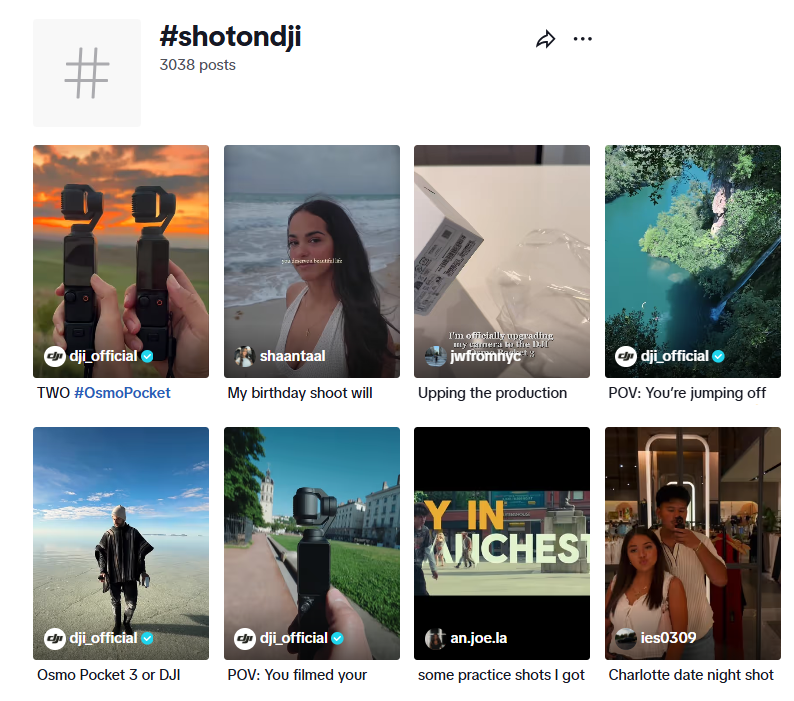The image size is (794, 701).
Task: Open the three-dot more options menu
Action: pos(583,39)
